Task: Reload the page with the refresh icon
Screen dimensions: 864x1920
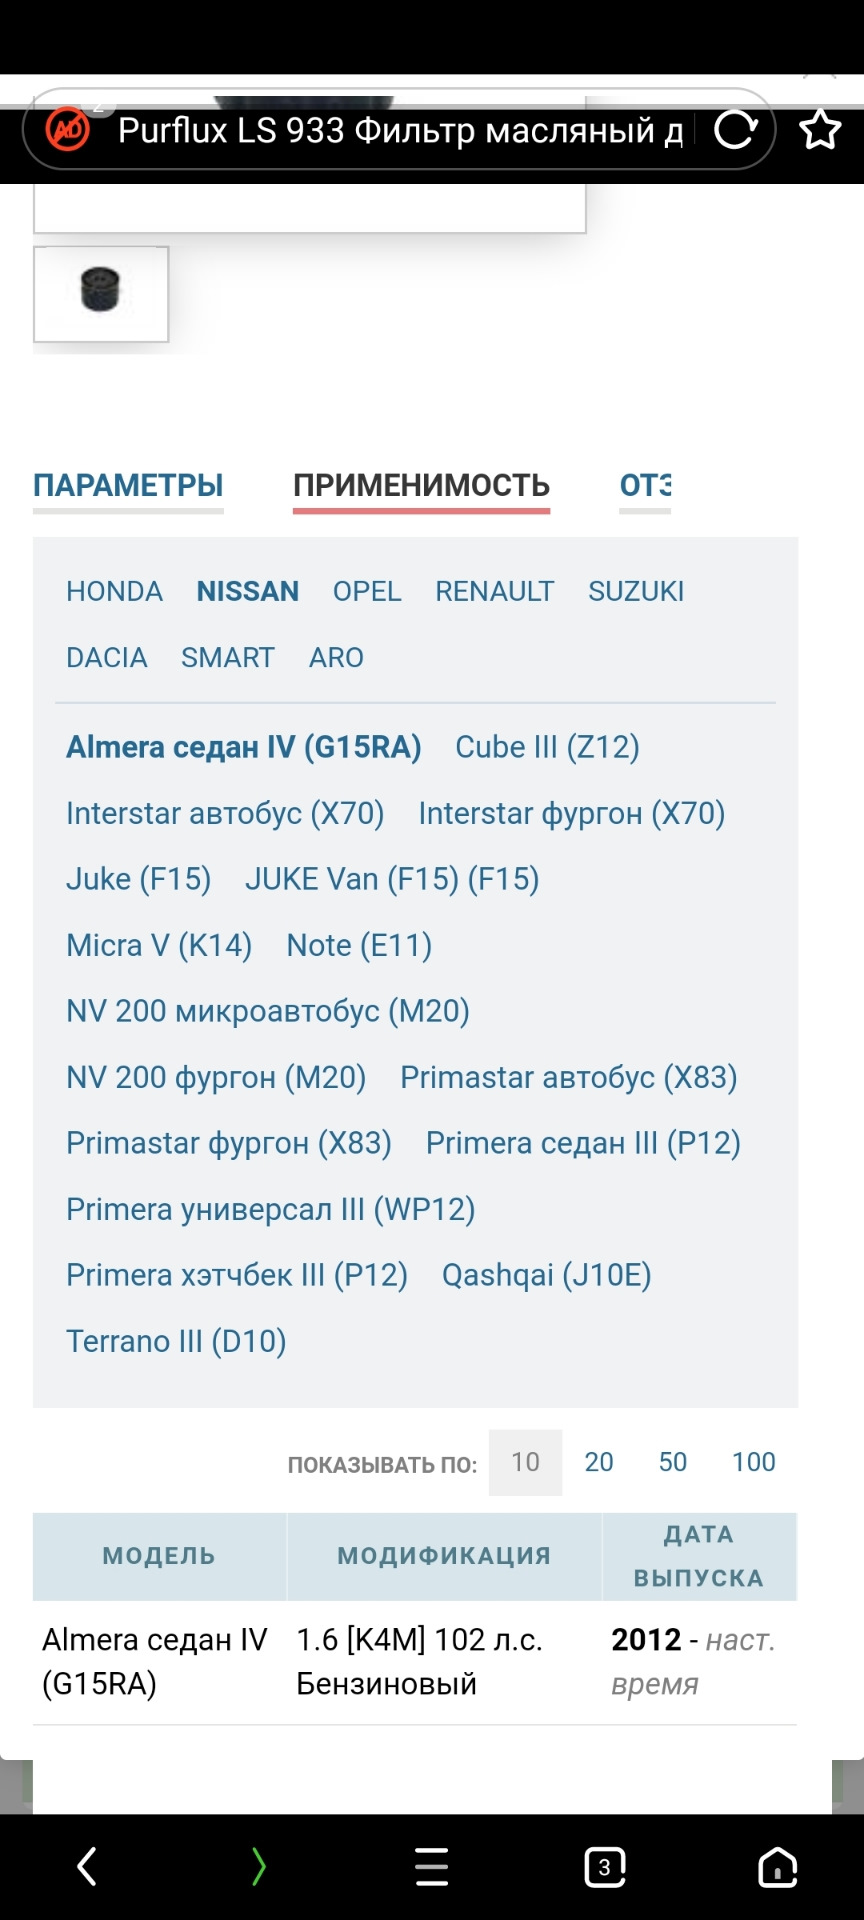Action: pos(735,130)
